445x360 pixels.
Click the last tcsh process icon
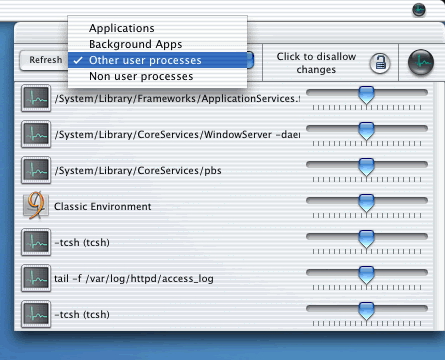pos(36,314)
